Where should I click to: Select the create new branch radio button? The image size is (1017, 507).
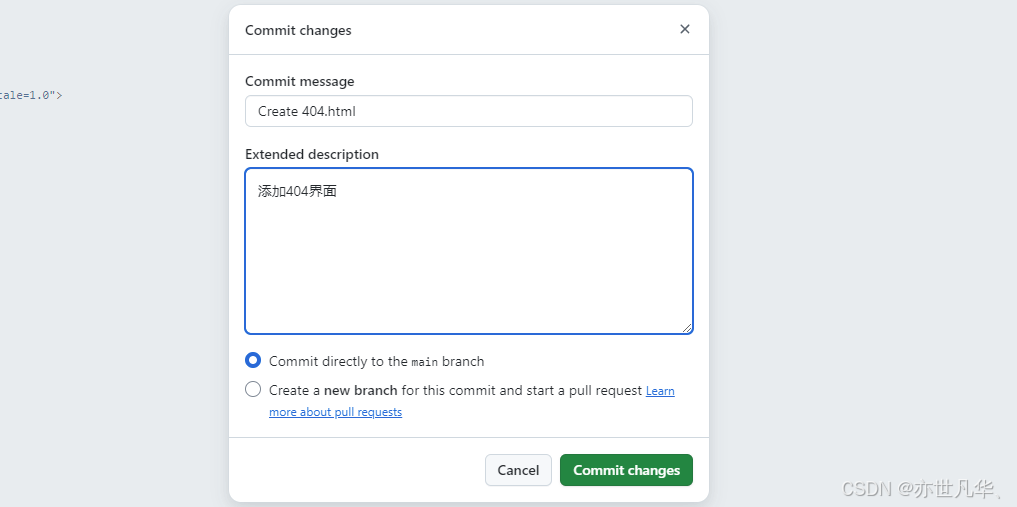coord(253,389)
